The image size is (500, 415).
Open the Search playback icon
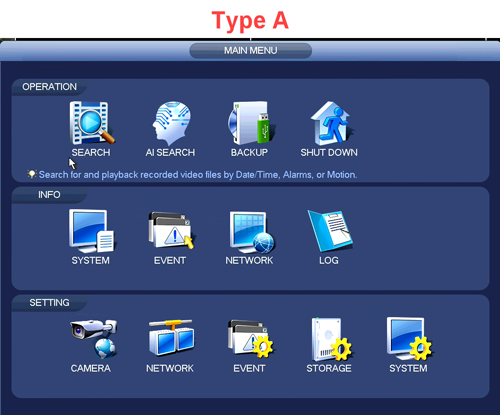click(91, 123)
